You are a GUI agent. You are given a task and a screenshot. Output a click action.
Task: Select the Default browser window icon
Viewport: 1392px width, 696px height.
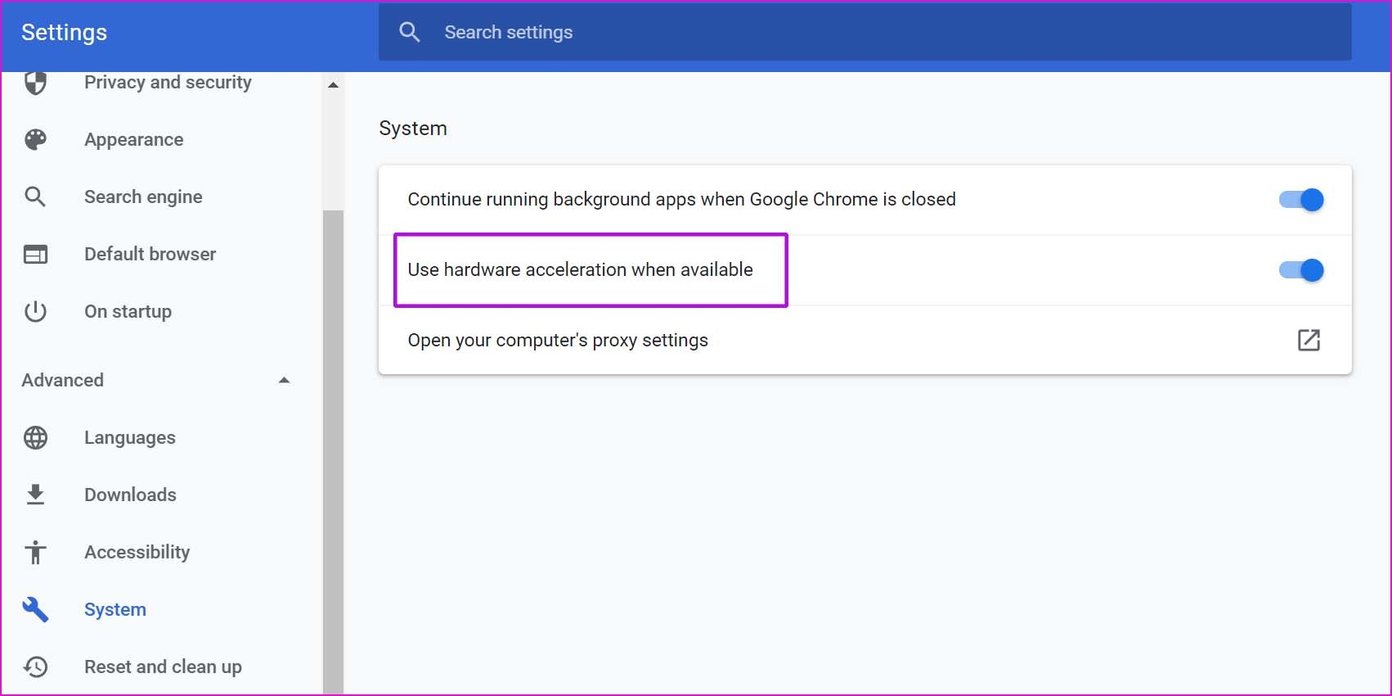click(x=35, y=254)
